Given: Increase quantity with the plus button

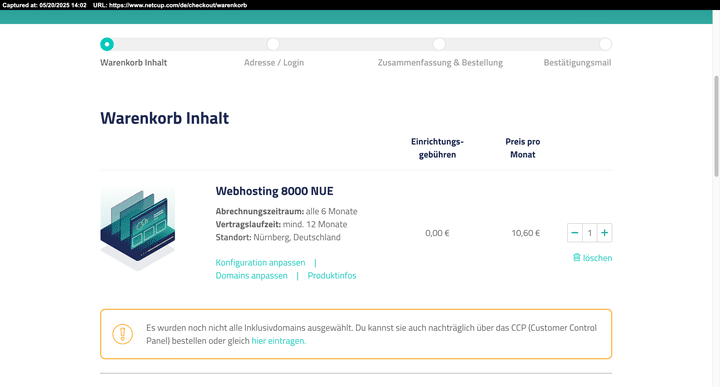Looking at the screenshot, I should tap(604, 233).
